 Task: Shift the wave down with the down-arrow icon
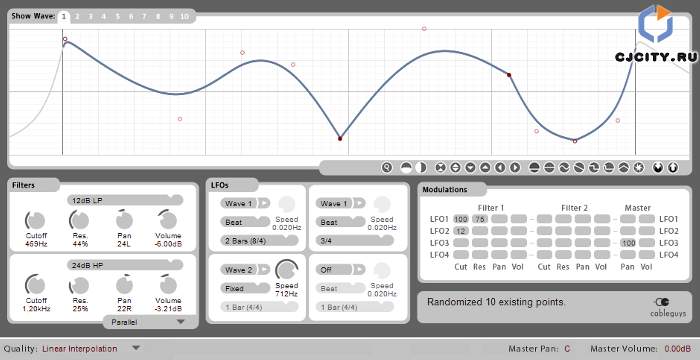click(470, 167)
